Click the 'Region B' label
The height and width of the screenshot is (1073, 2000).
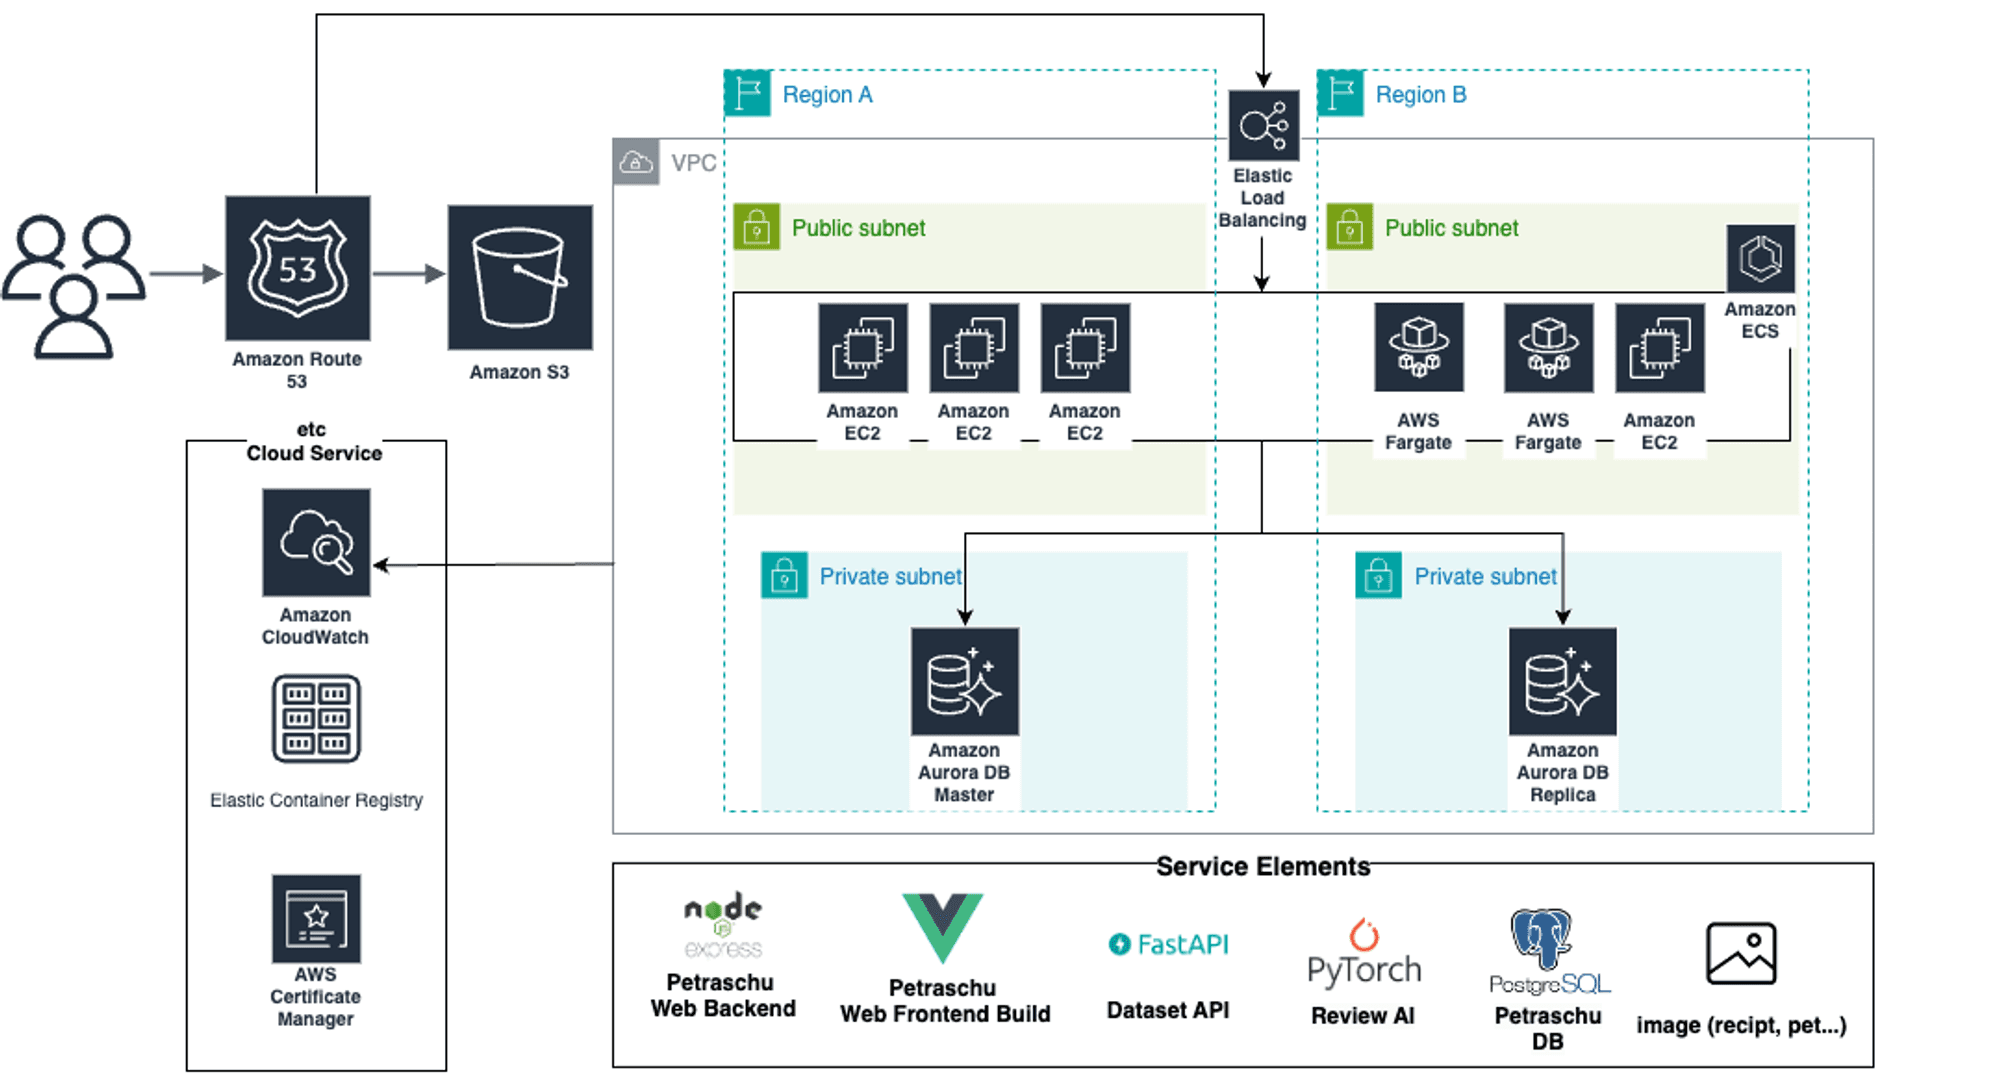[x=1421, y=95]
